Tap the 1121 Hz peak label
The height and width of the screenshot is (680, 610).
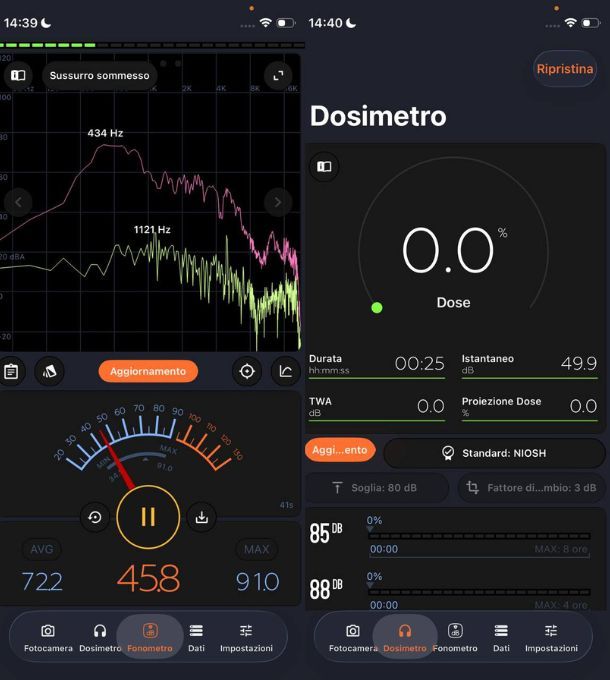[152, 229]
